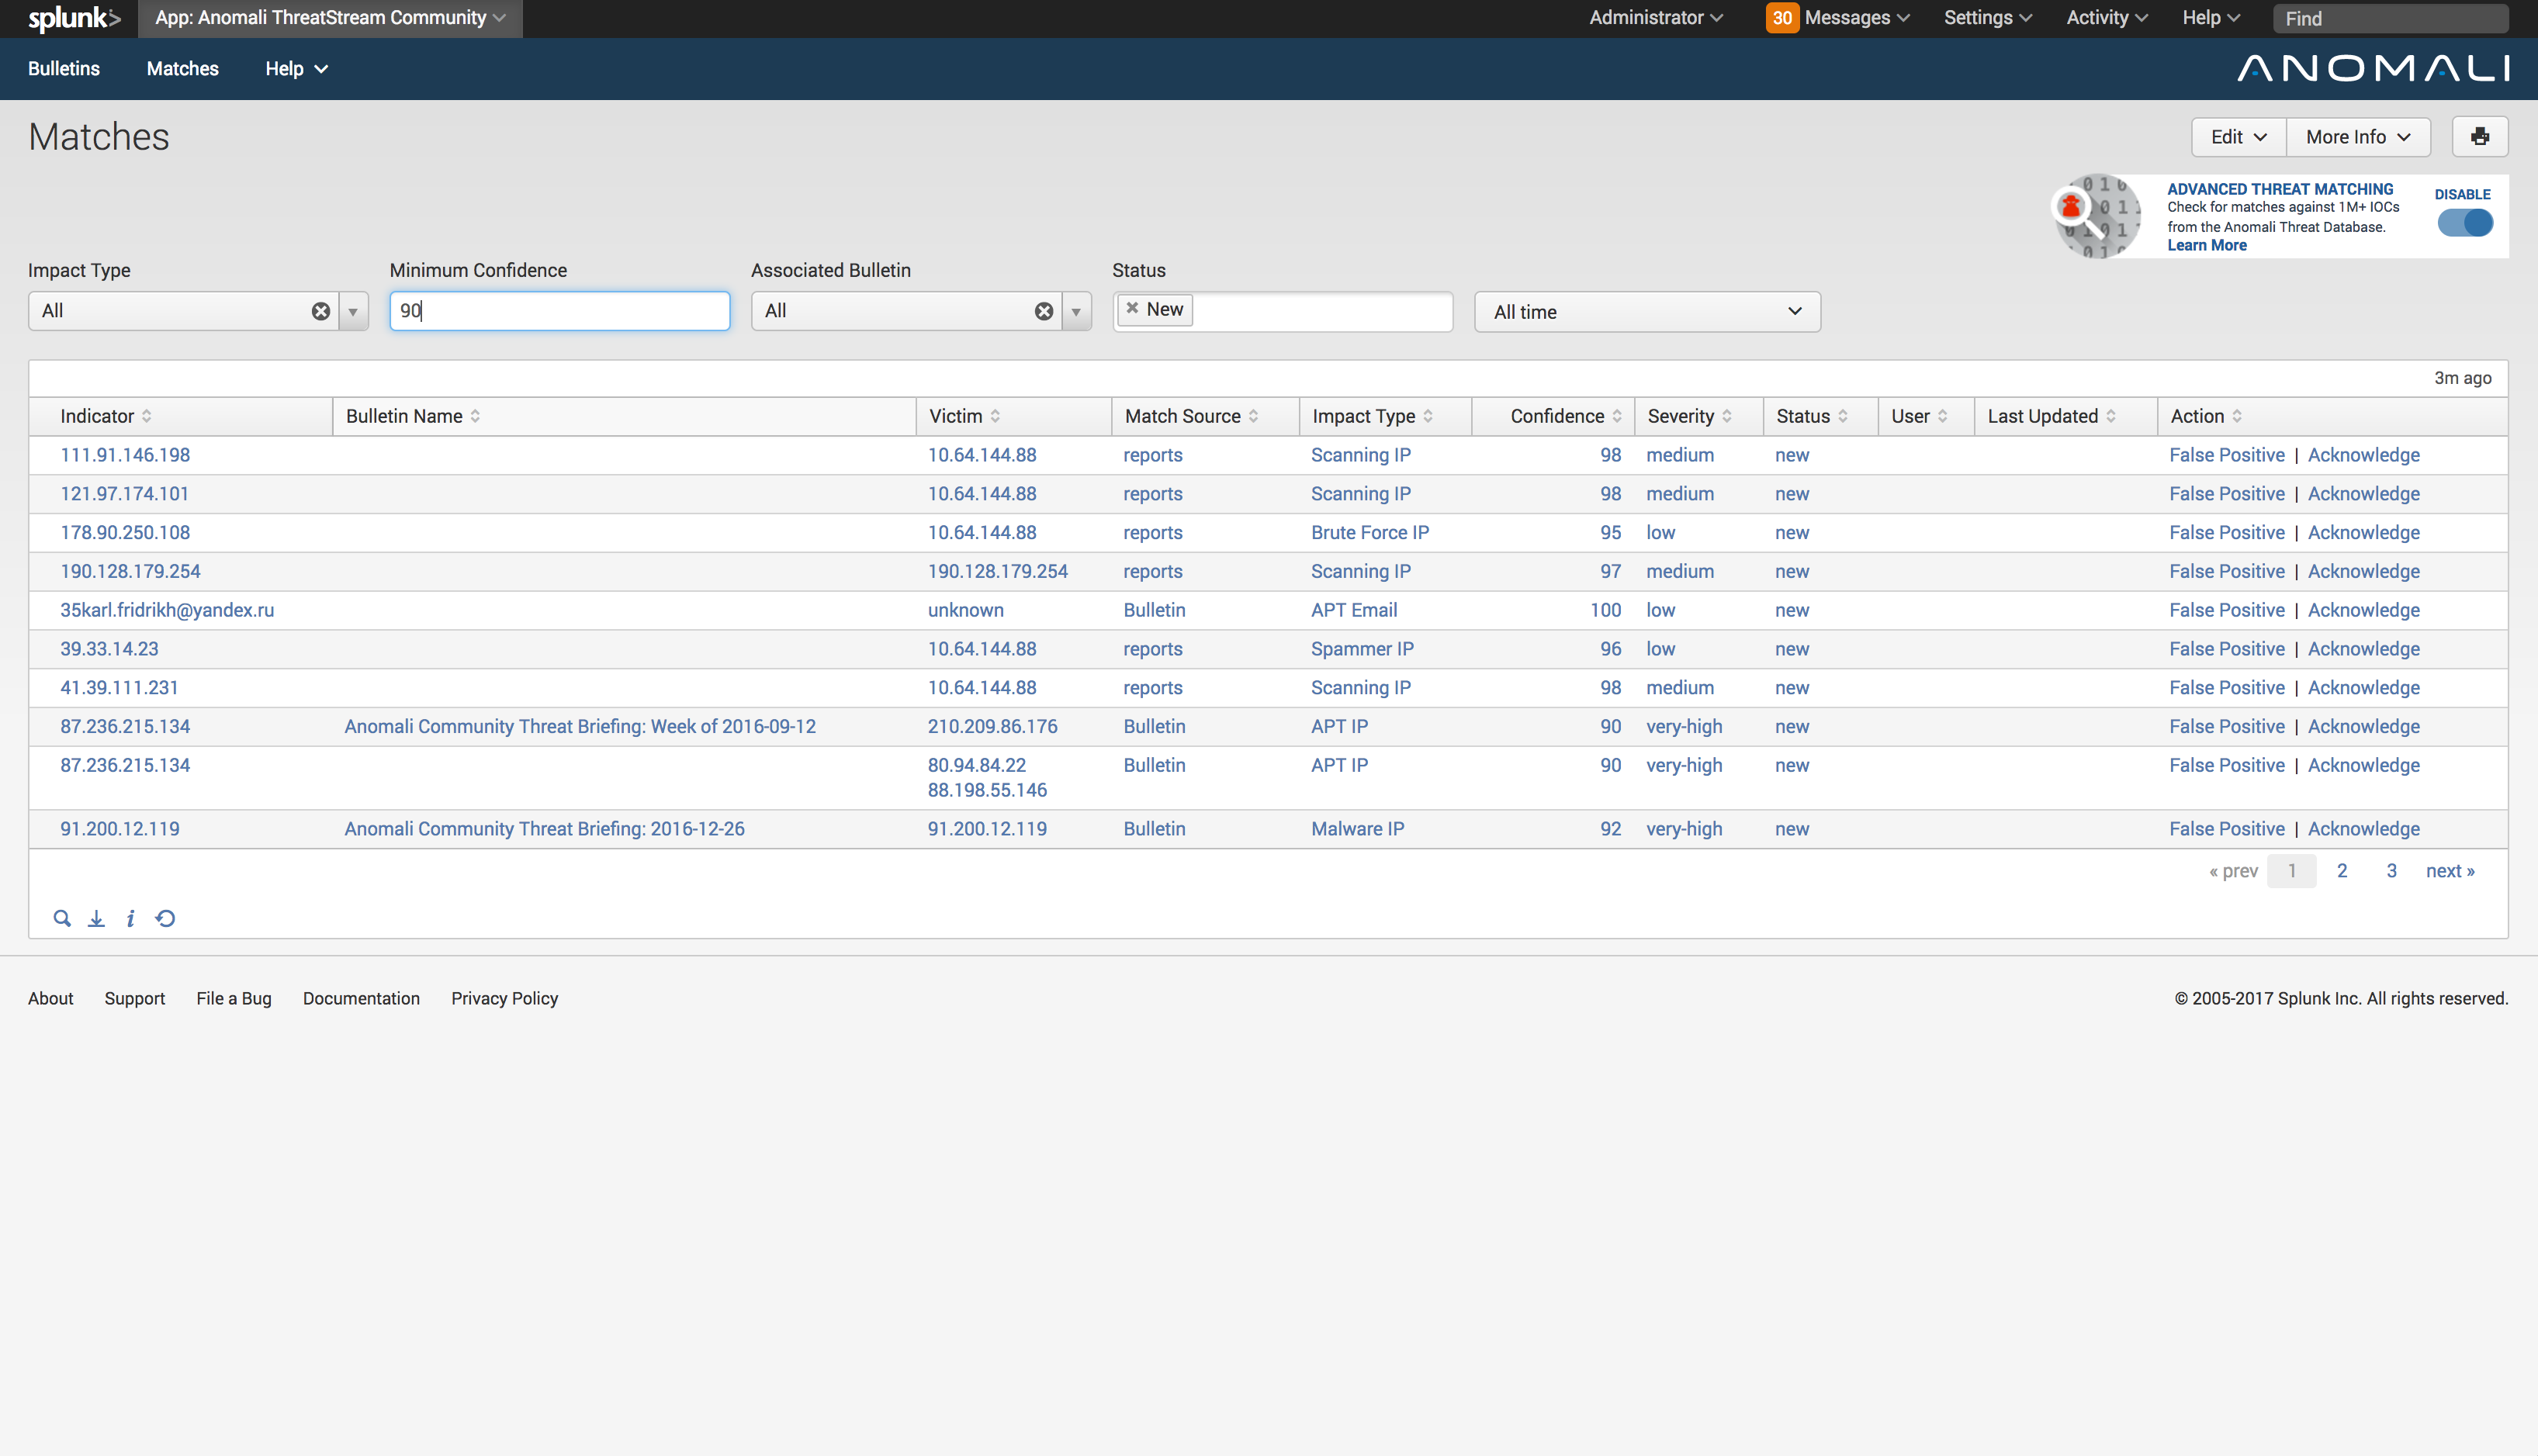Focus the Minimum Confidence input field

(x=559, y=311)
